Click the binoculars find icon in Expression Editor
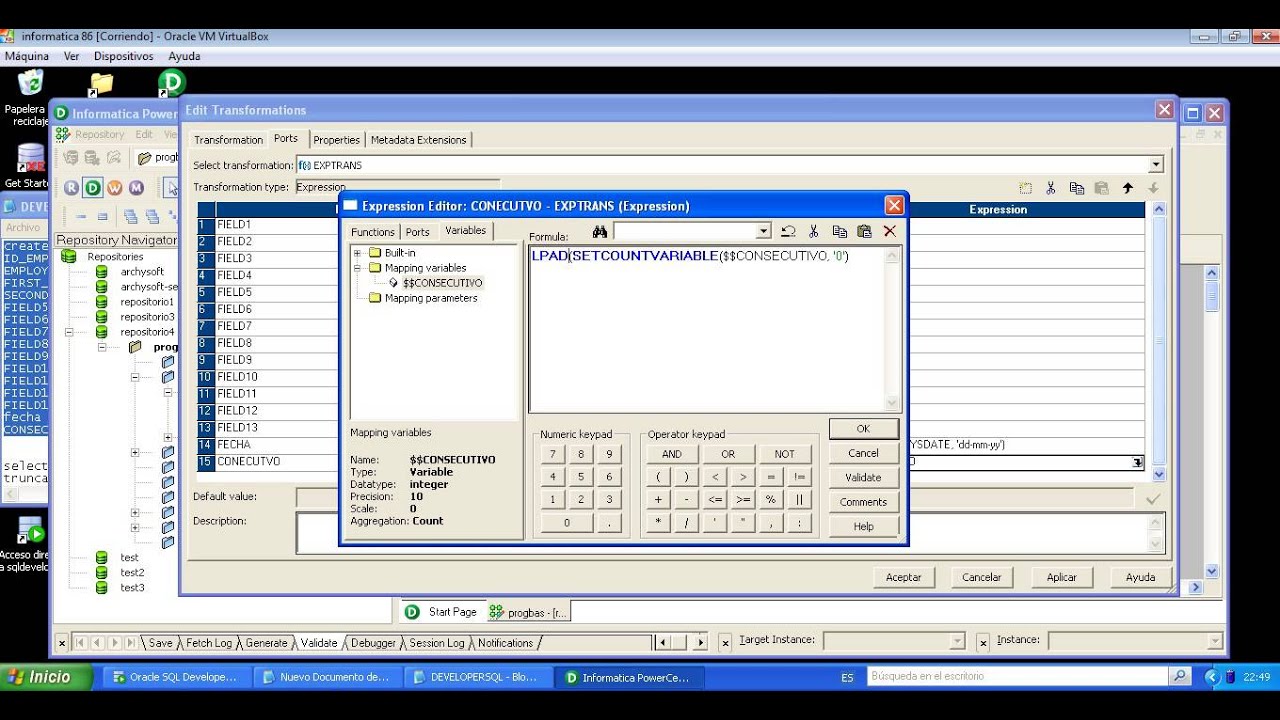 click(x=600, y=231)
